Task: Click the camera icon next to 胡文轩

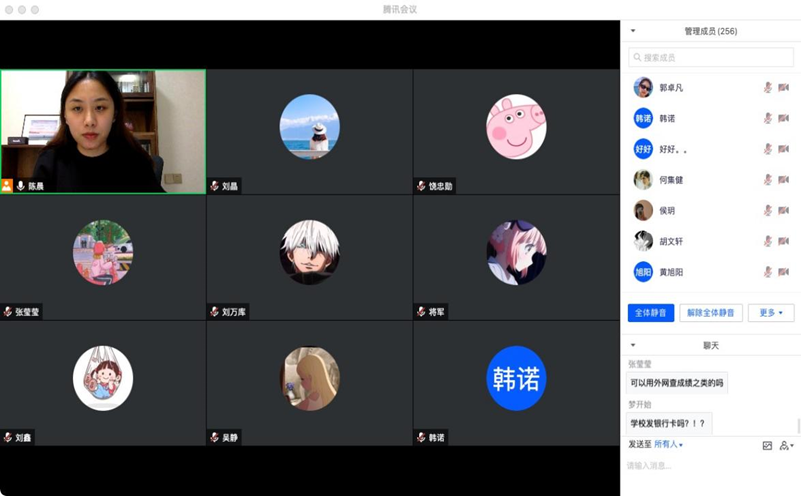Action: [783, 241]
